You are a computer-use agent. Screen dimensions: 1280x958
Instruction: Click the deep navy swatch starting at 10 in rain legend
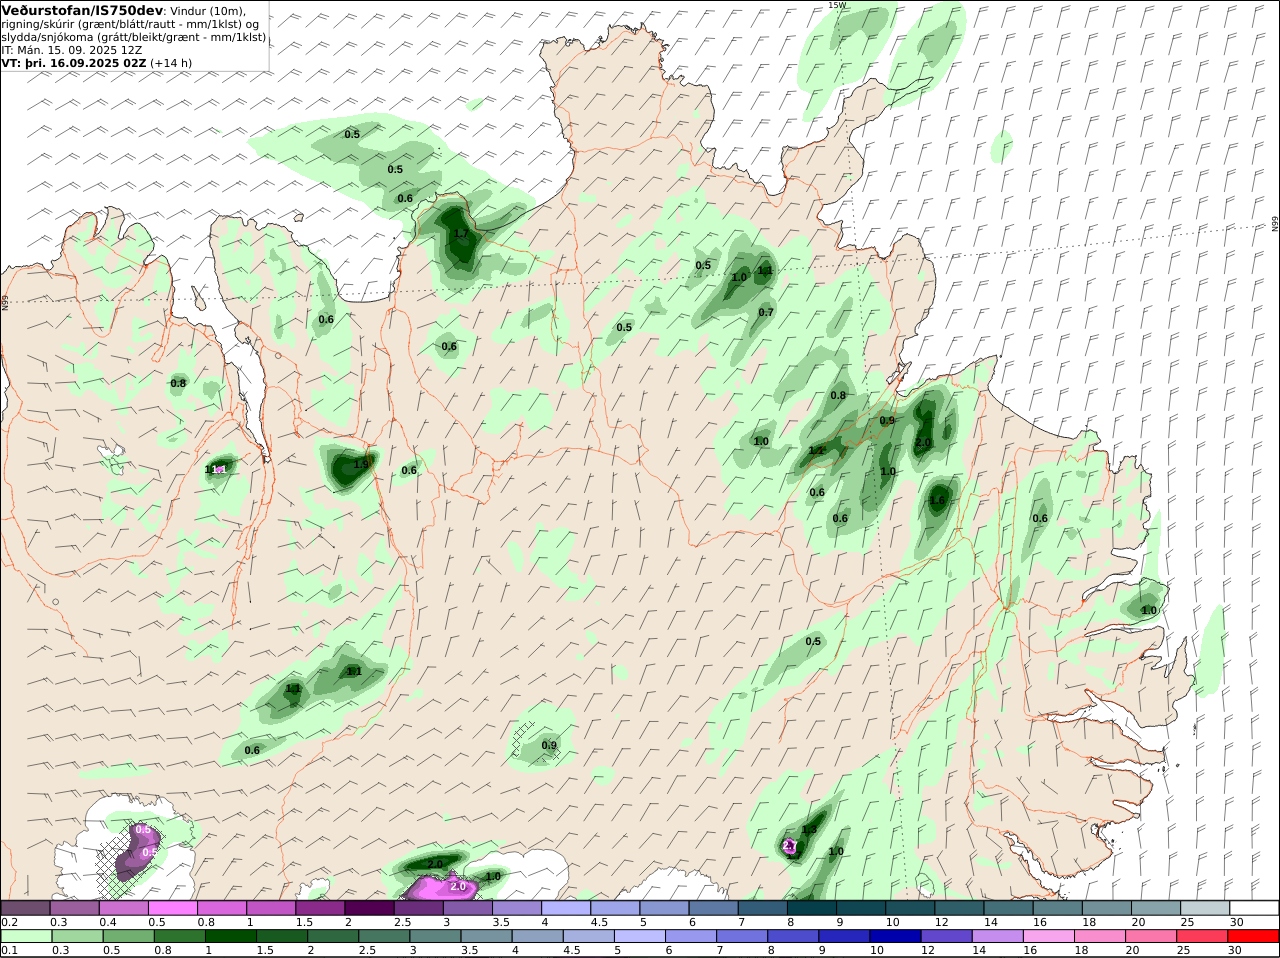(895, 935)
